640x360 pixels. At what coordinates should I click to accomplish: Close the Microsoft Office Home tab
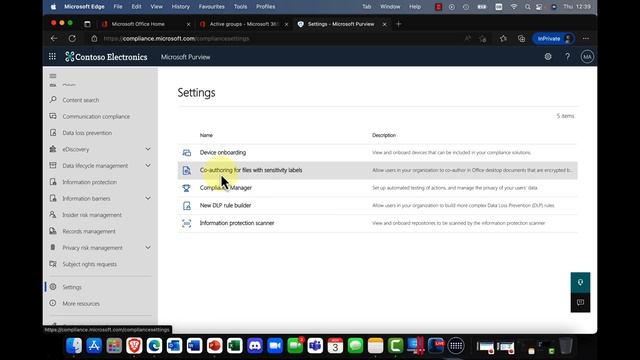188,24
